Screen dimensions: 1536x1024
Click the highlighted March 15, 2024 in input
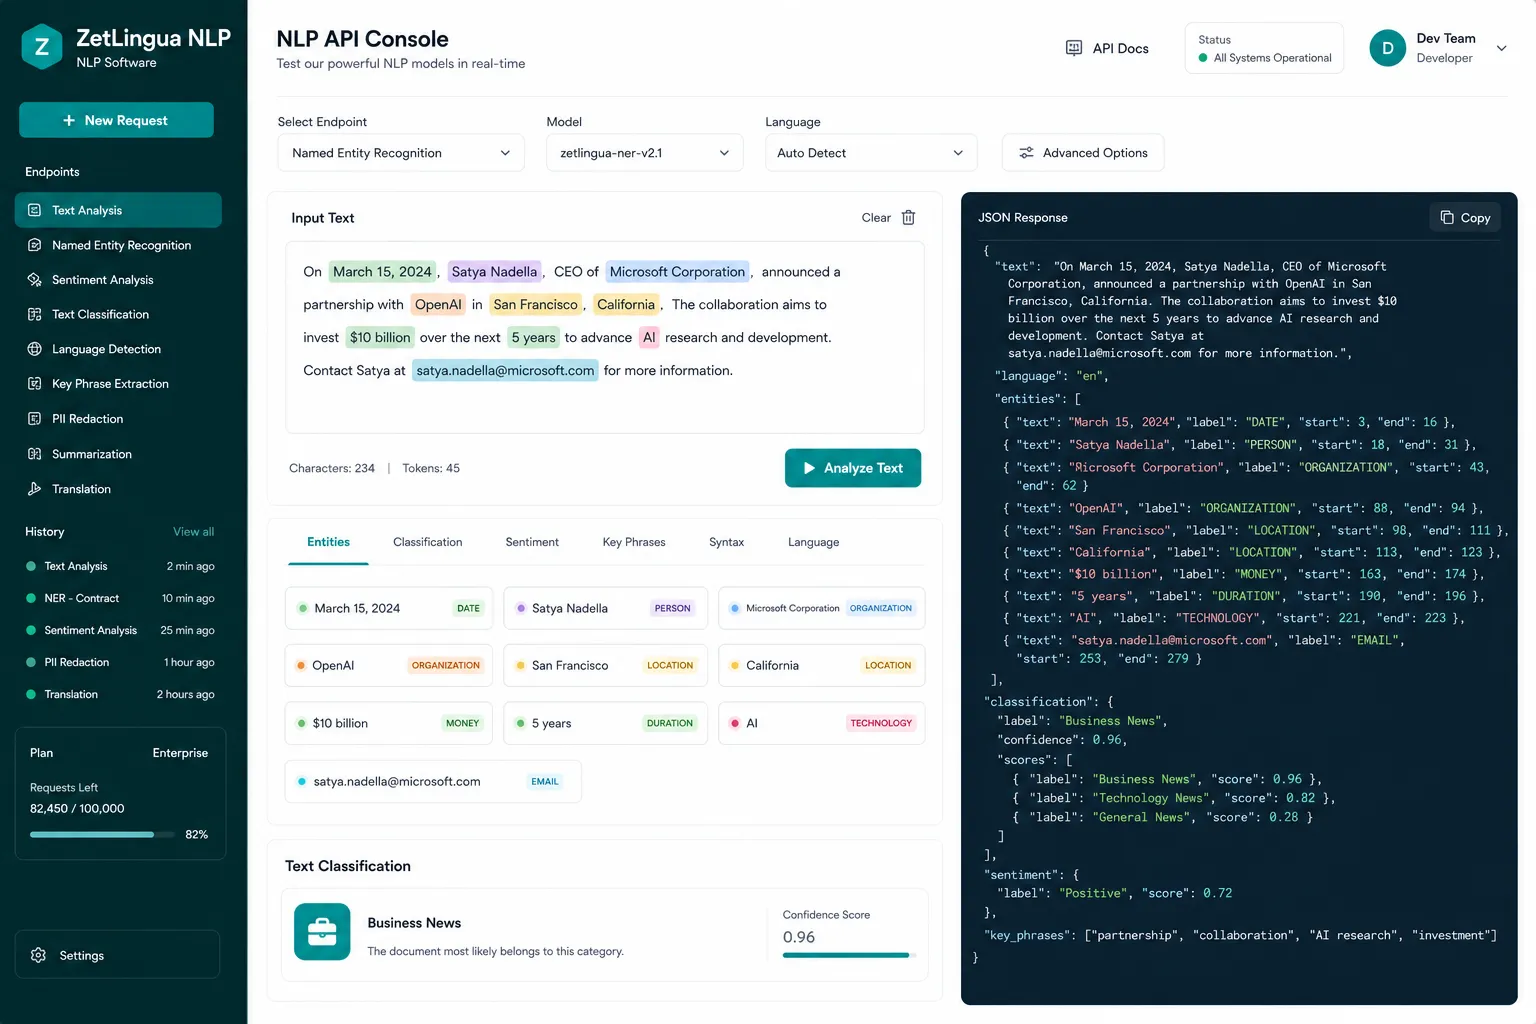382,272
